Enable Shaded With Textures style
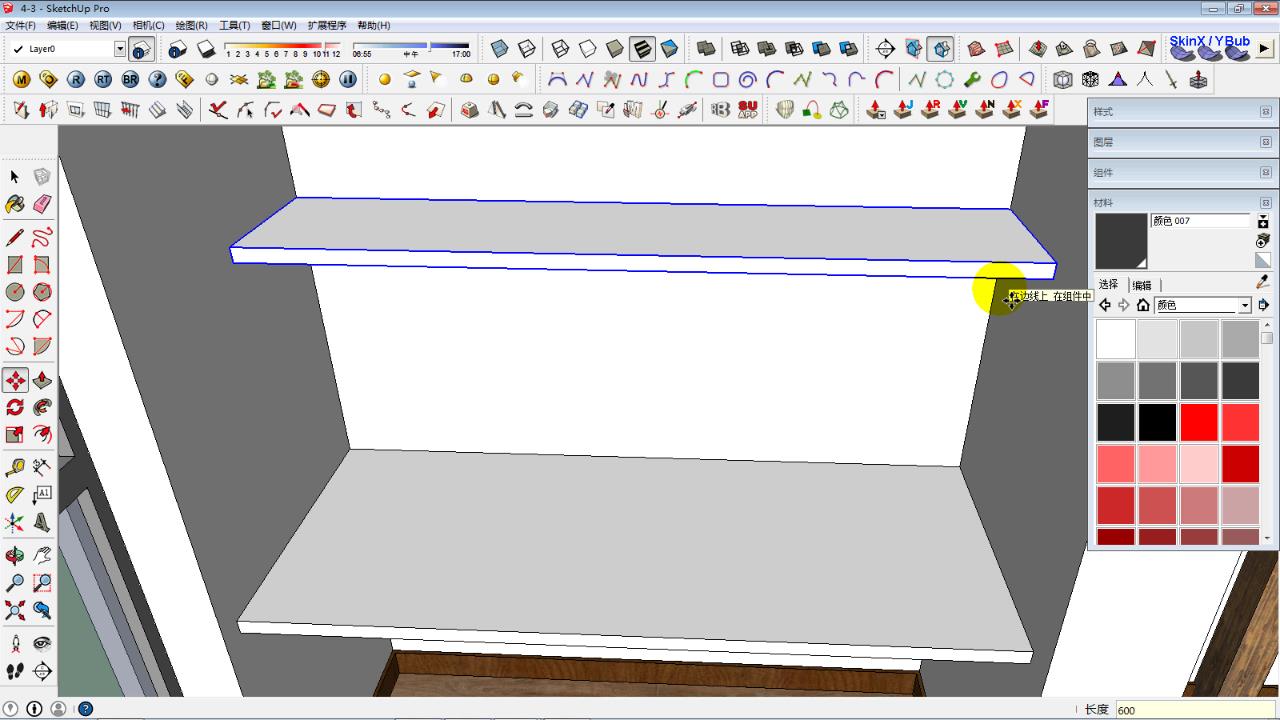 (x=642, y=48)
